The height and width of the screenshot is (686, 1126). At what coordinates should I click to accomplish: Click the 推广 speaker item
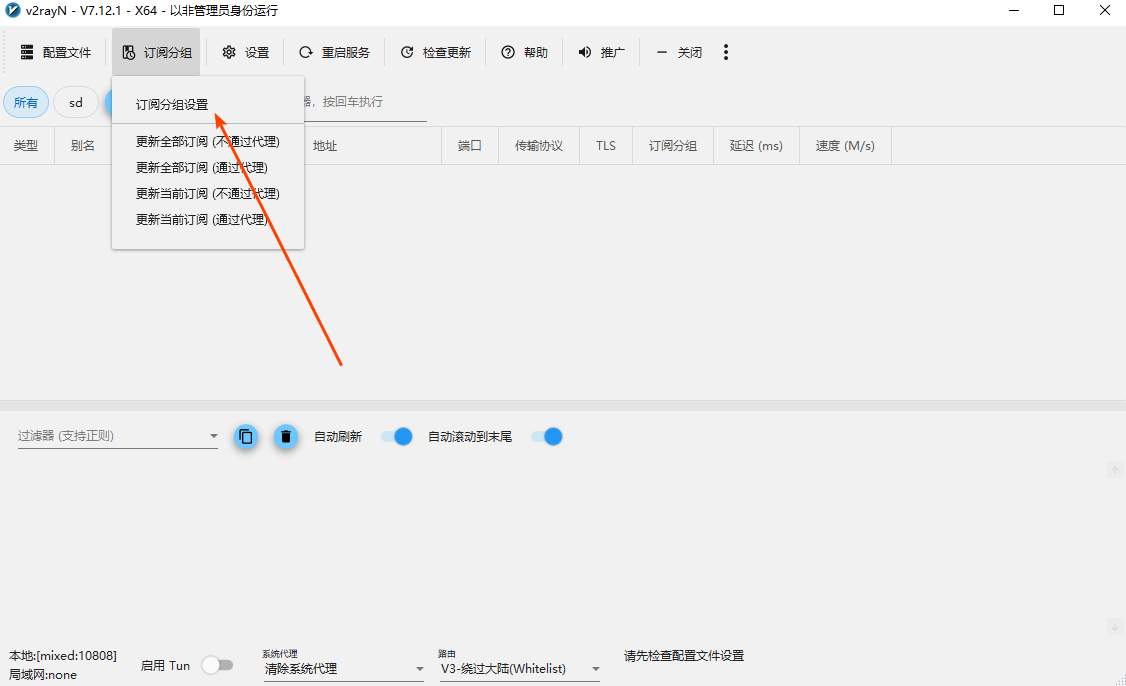601,52
